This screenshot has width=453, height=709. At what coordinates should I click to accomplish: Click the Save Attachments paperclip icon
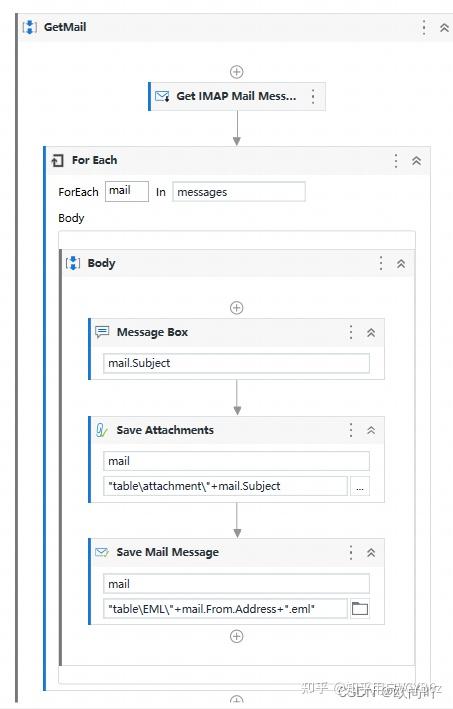[x=102, y=430]
